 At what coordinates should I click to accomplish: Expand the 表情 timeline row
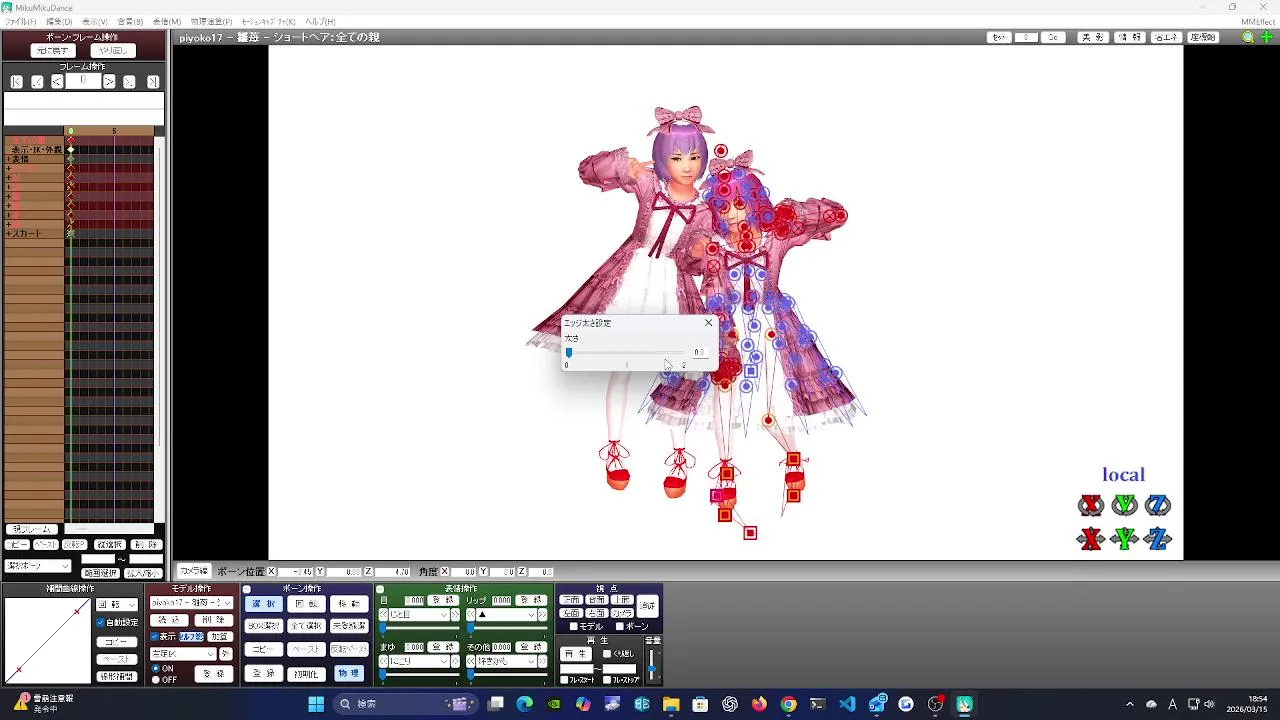coord(9,159)
